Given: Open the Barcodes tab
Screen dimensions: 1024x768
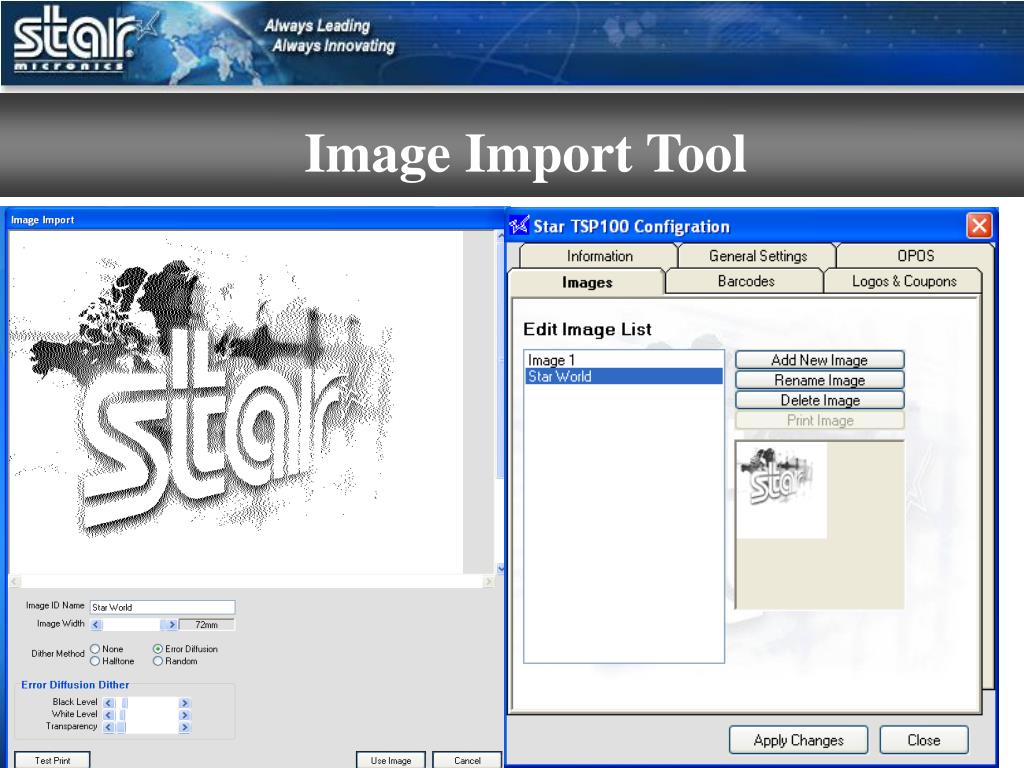Looking at the screenshot, I should coord(745,281).
